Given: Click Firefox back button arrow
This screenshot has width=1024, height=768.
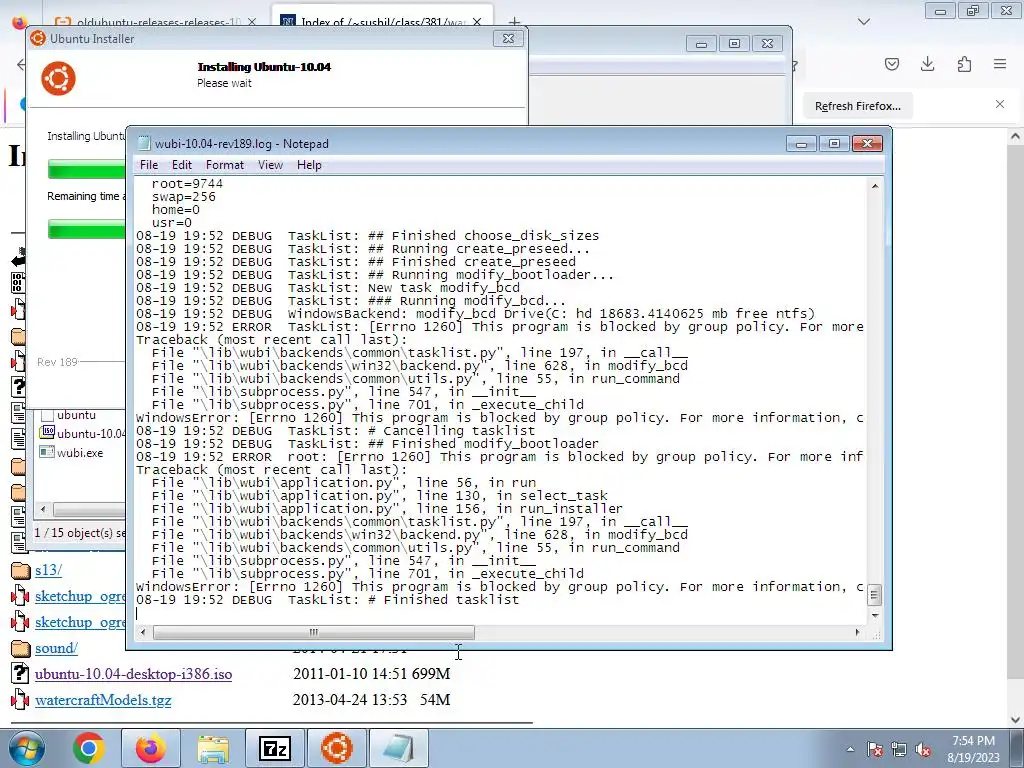Looking at the screenshot, I should click(21, 64).
